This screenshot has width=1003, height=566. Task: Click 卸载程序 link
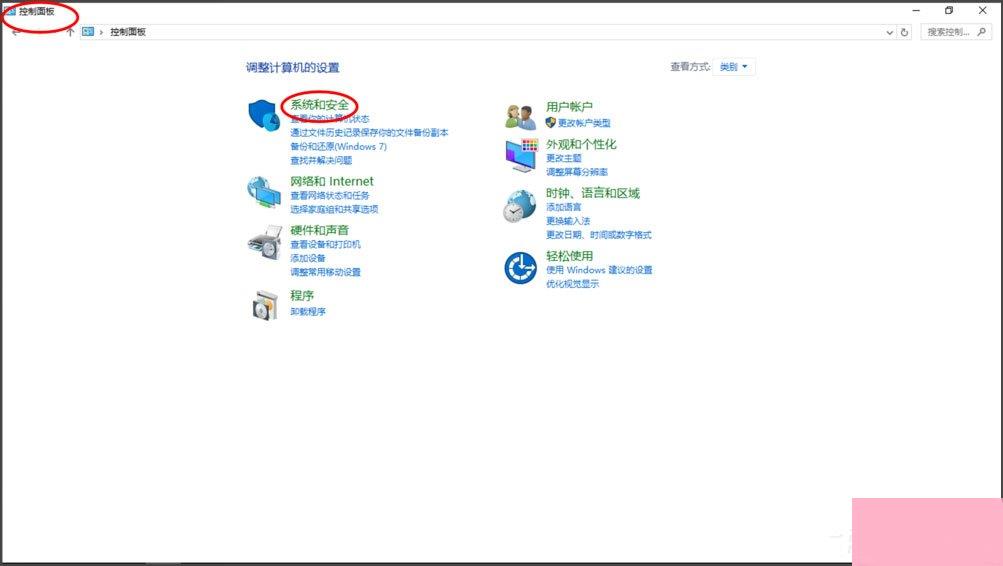tap(308, 312)
